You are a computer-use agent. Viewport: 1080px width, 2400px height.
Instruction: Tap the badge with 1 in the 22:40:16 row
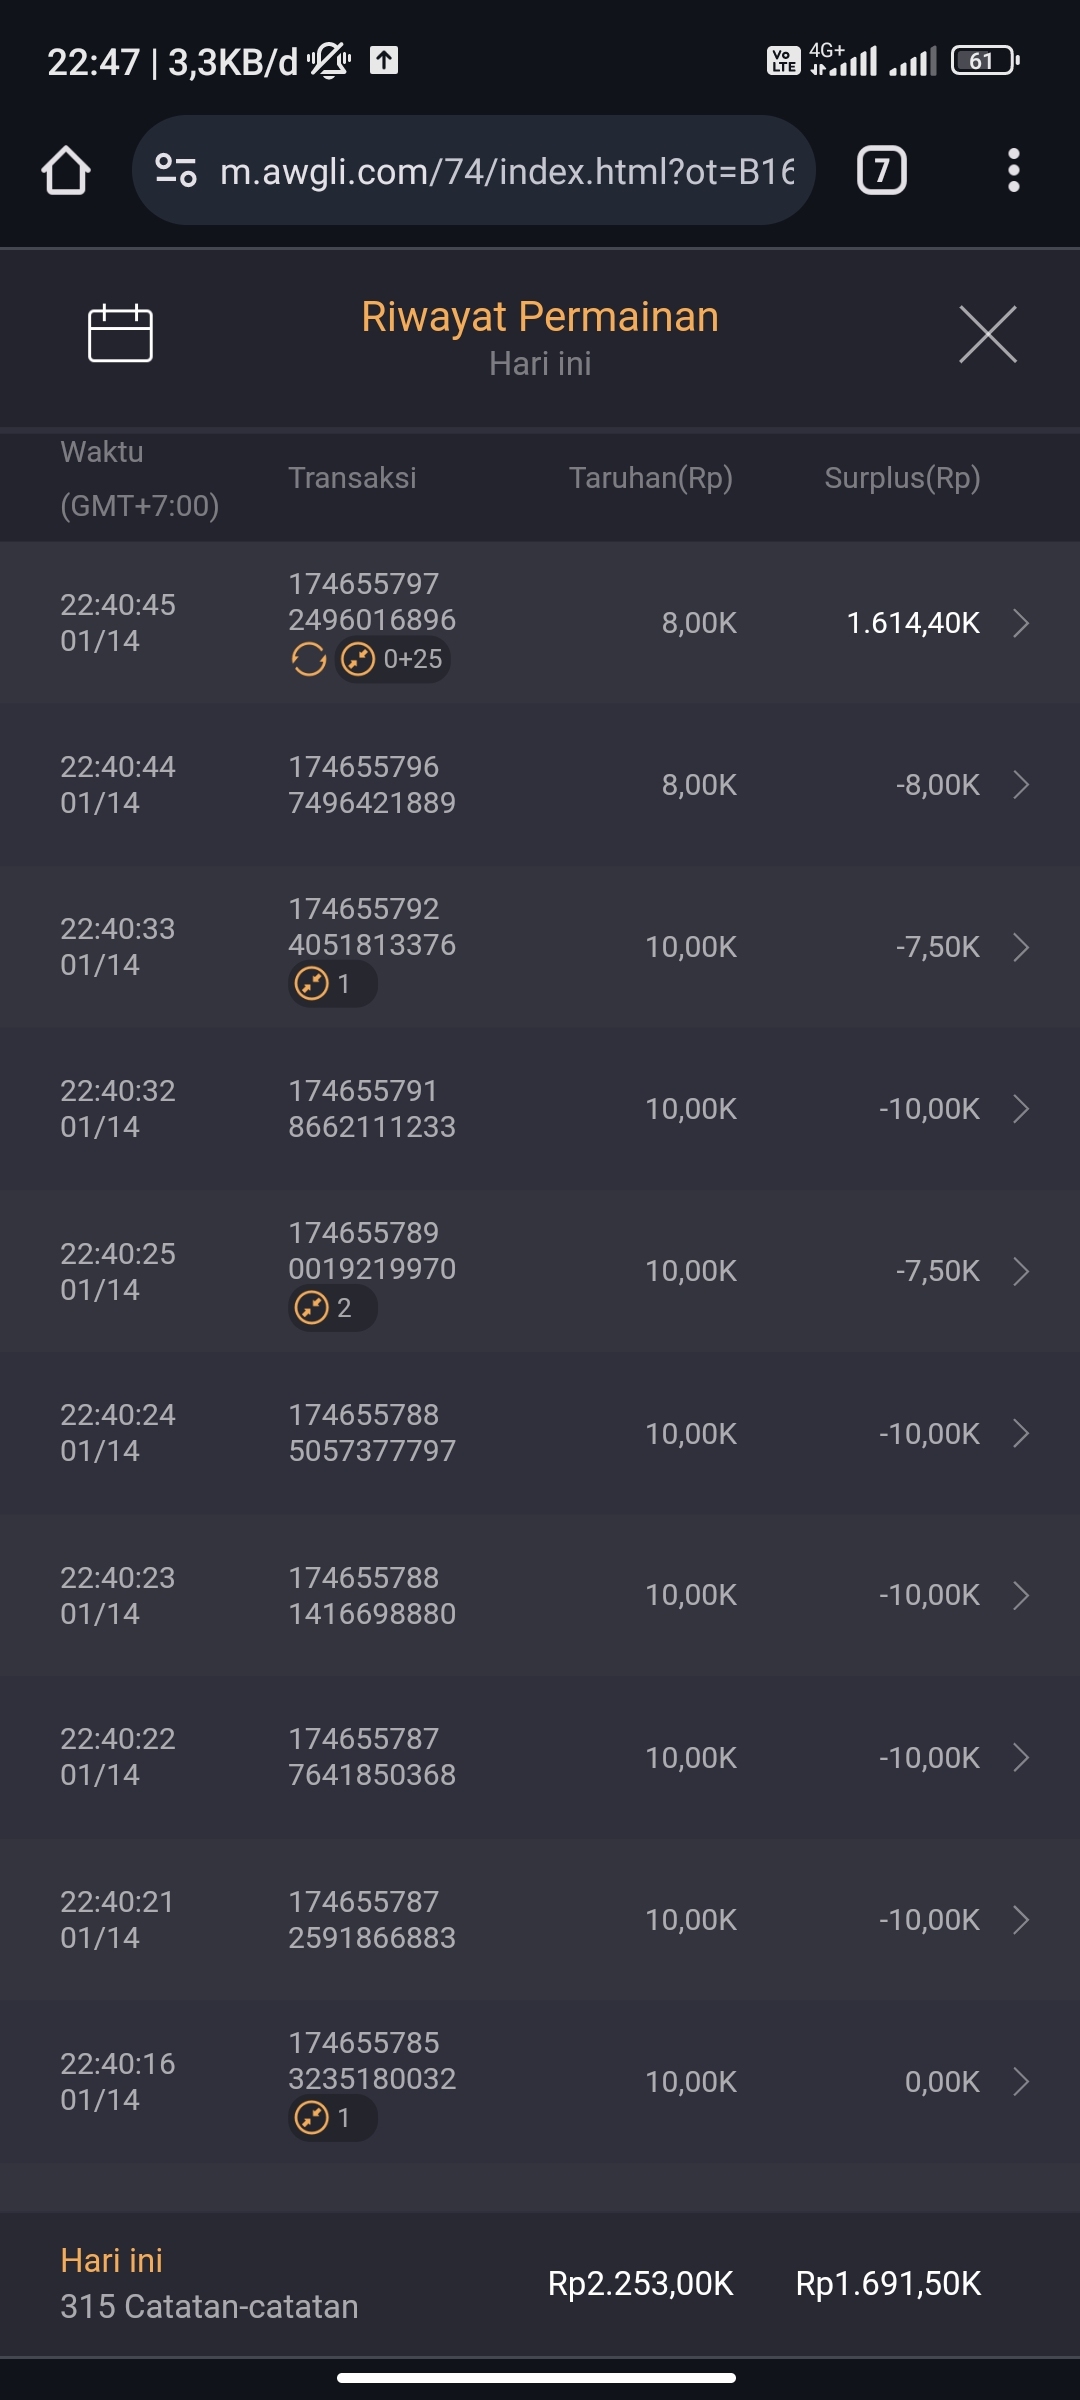pyautogui.click(x=331, y=2118)
